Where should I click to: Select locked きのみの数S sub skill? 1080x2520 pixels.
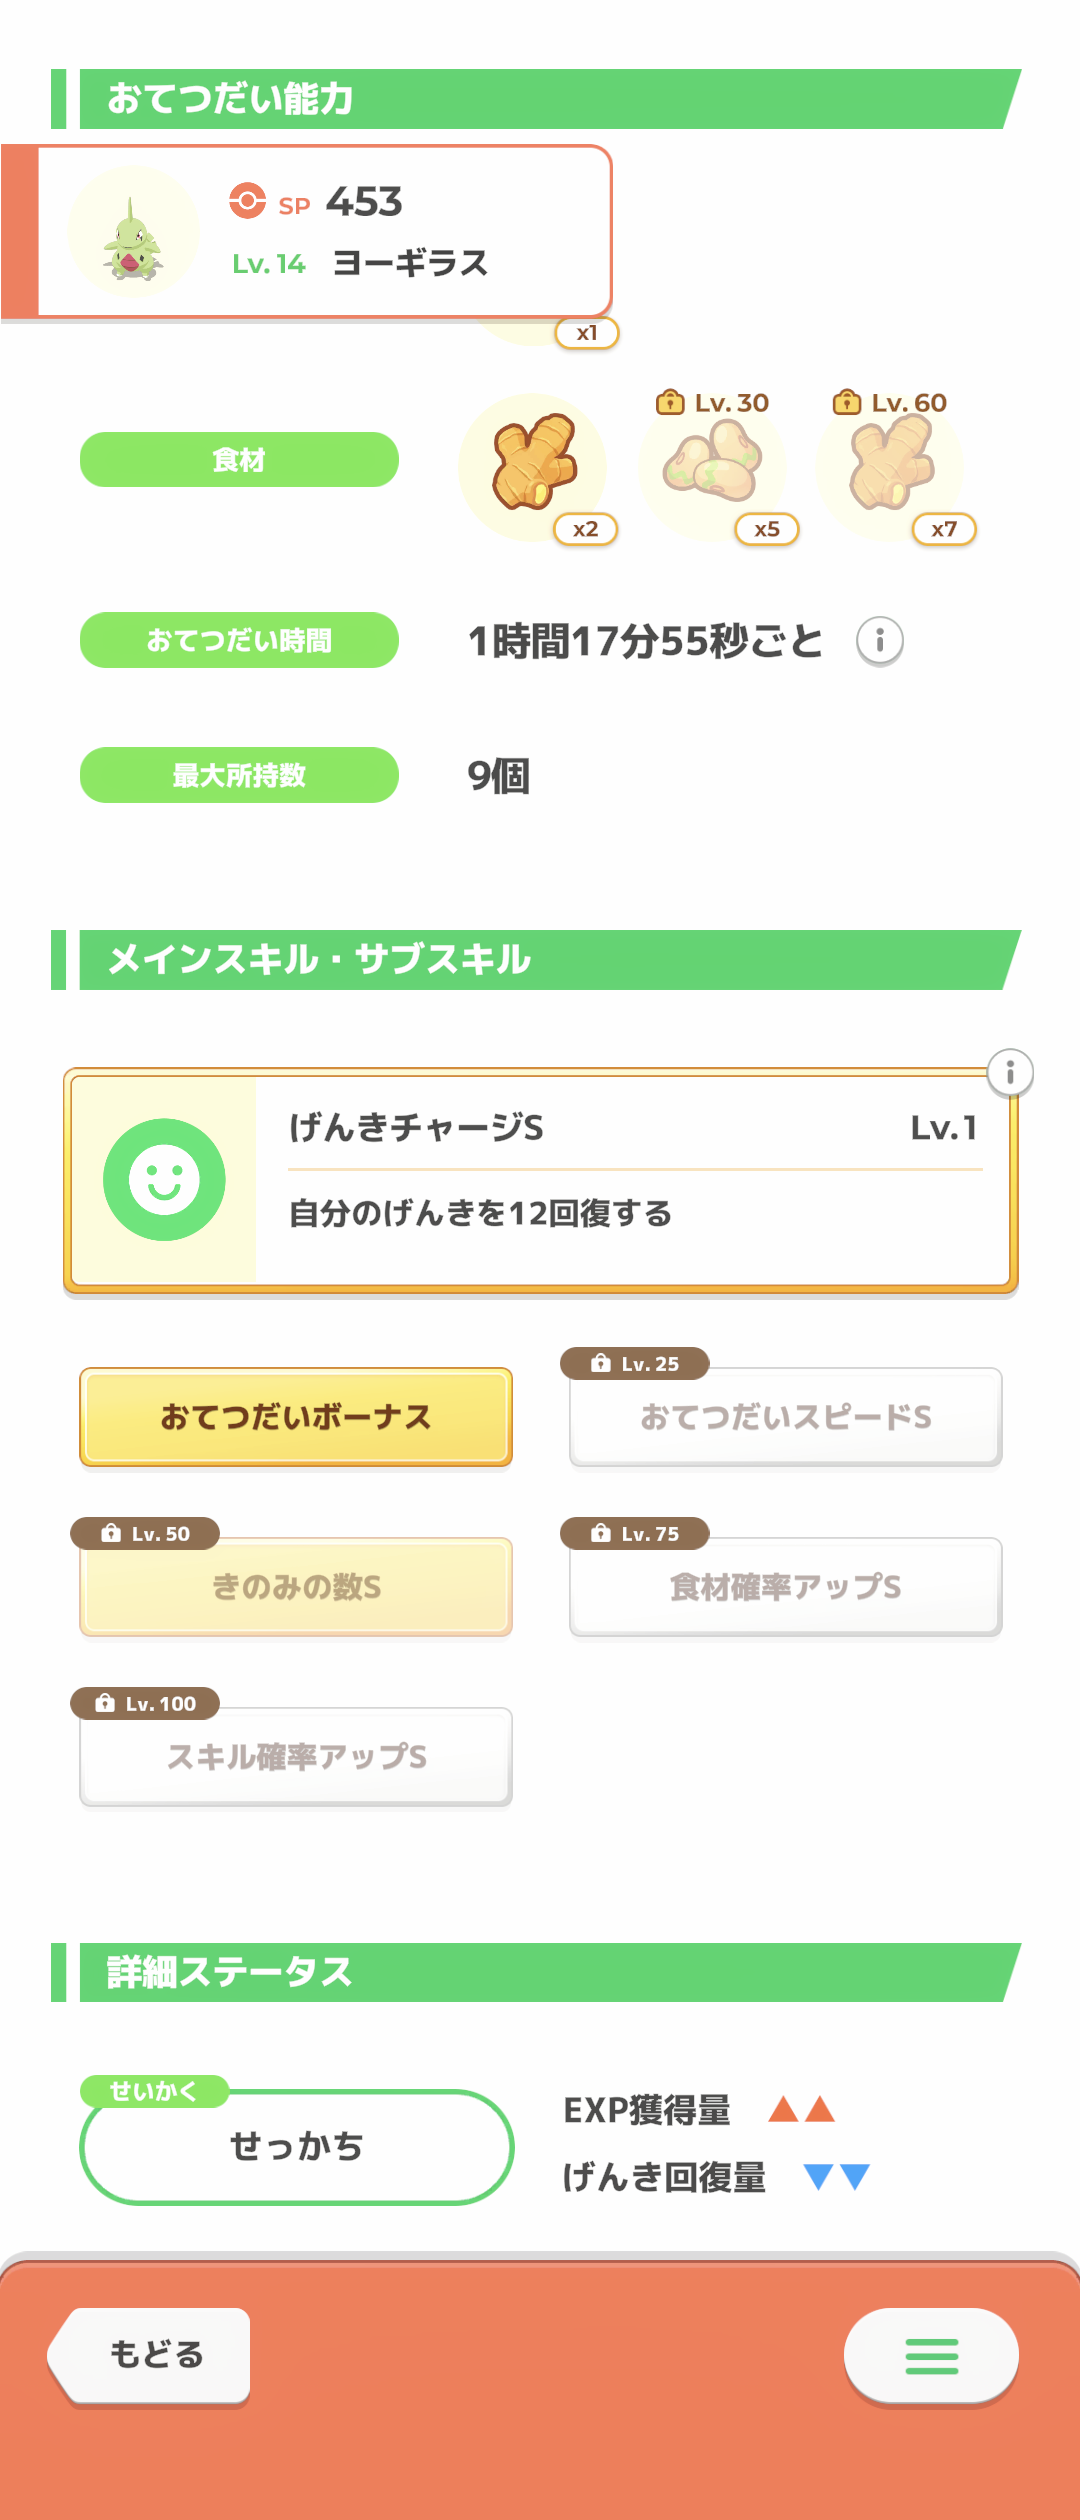[x=296, y=1587]
